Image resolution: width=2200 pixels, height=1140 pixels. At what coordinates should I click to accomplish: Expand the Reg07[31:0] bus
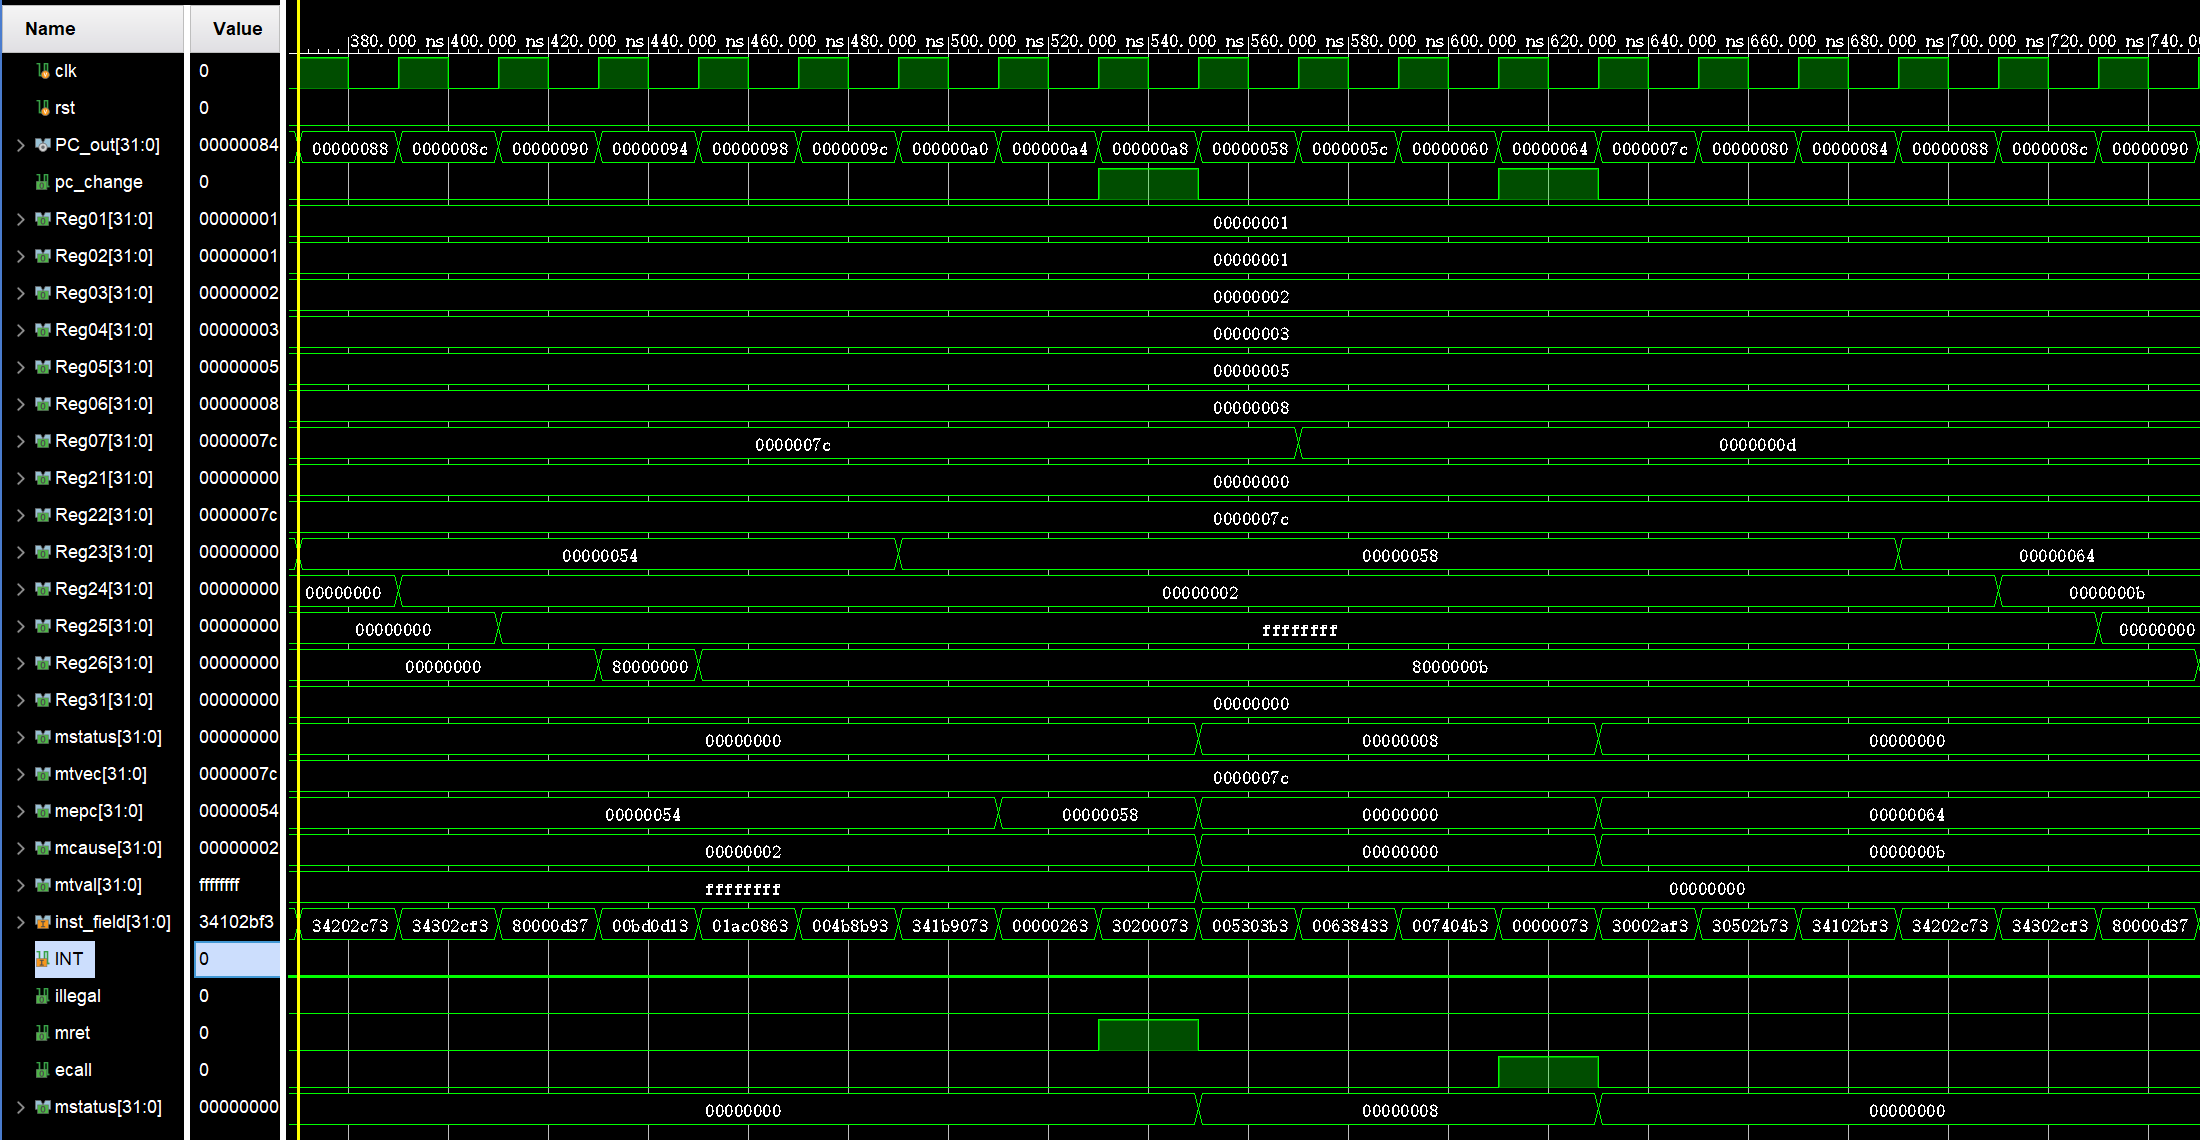pyautogui.click(x=20, y=441)
